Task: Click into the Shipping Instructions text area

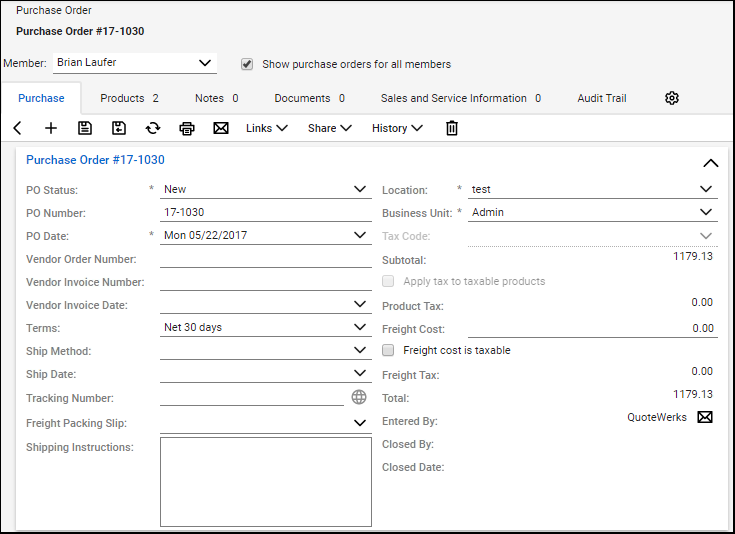Action: (x=265, y=481)
